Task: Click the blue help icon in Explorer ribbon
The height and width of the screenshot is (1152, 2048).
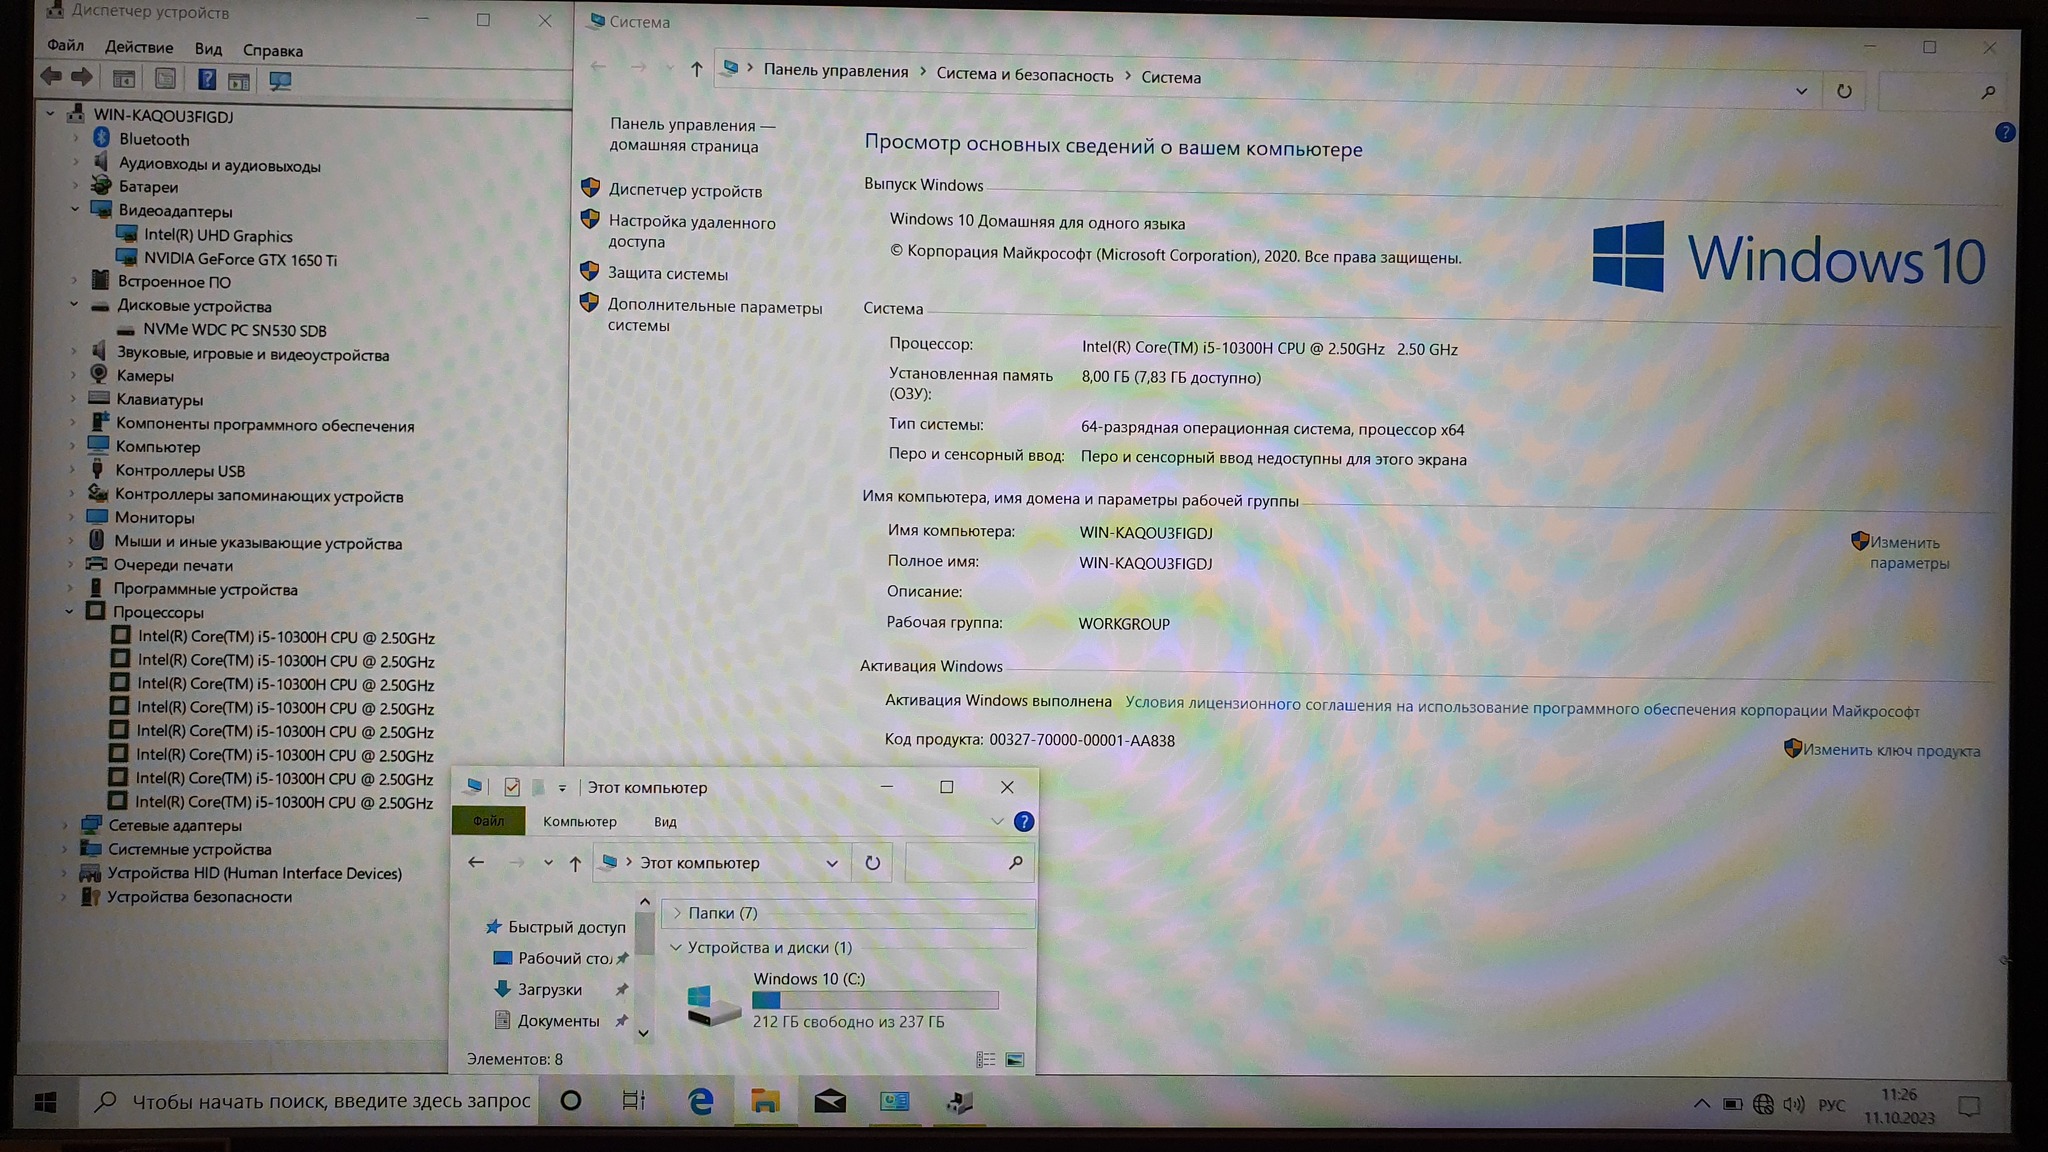Action: coord(1023,822)
